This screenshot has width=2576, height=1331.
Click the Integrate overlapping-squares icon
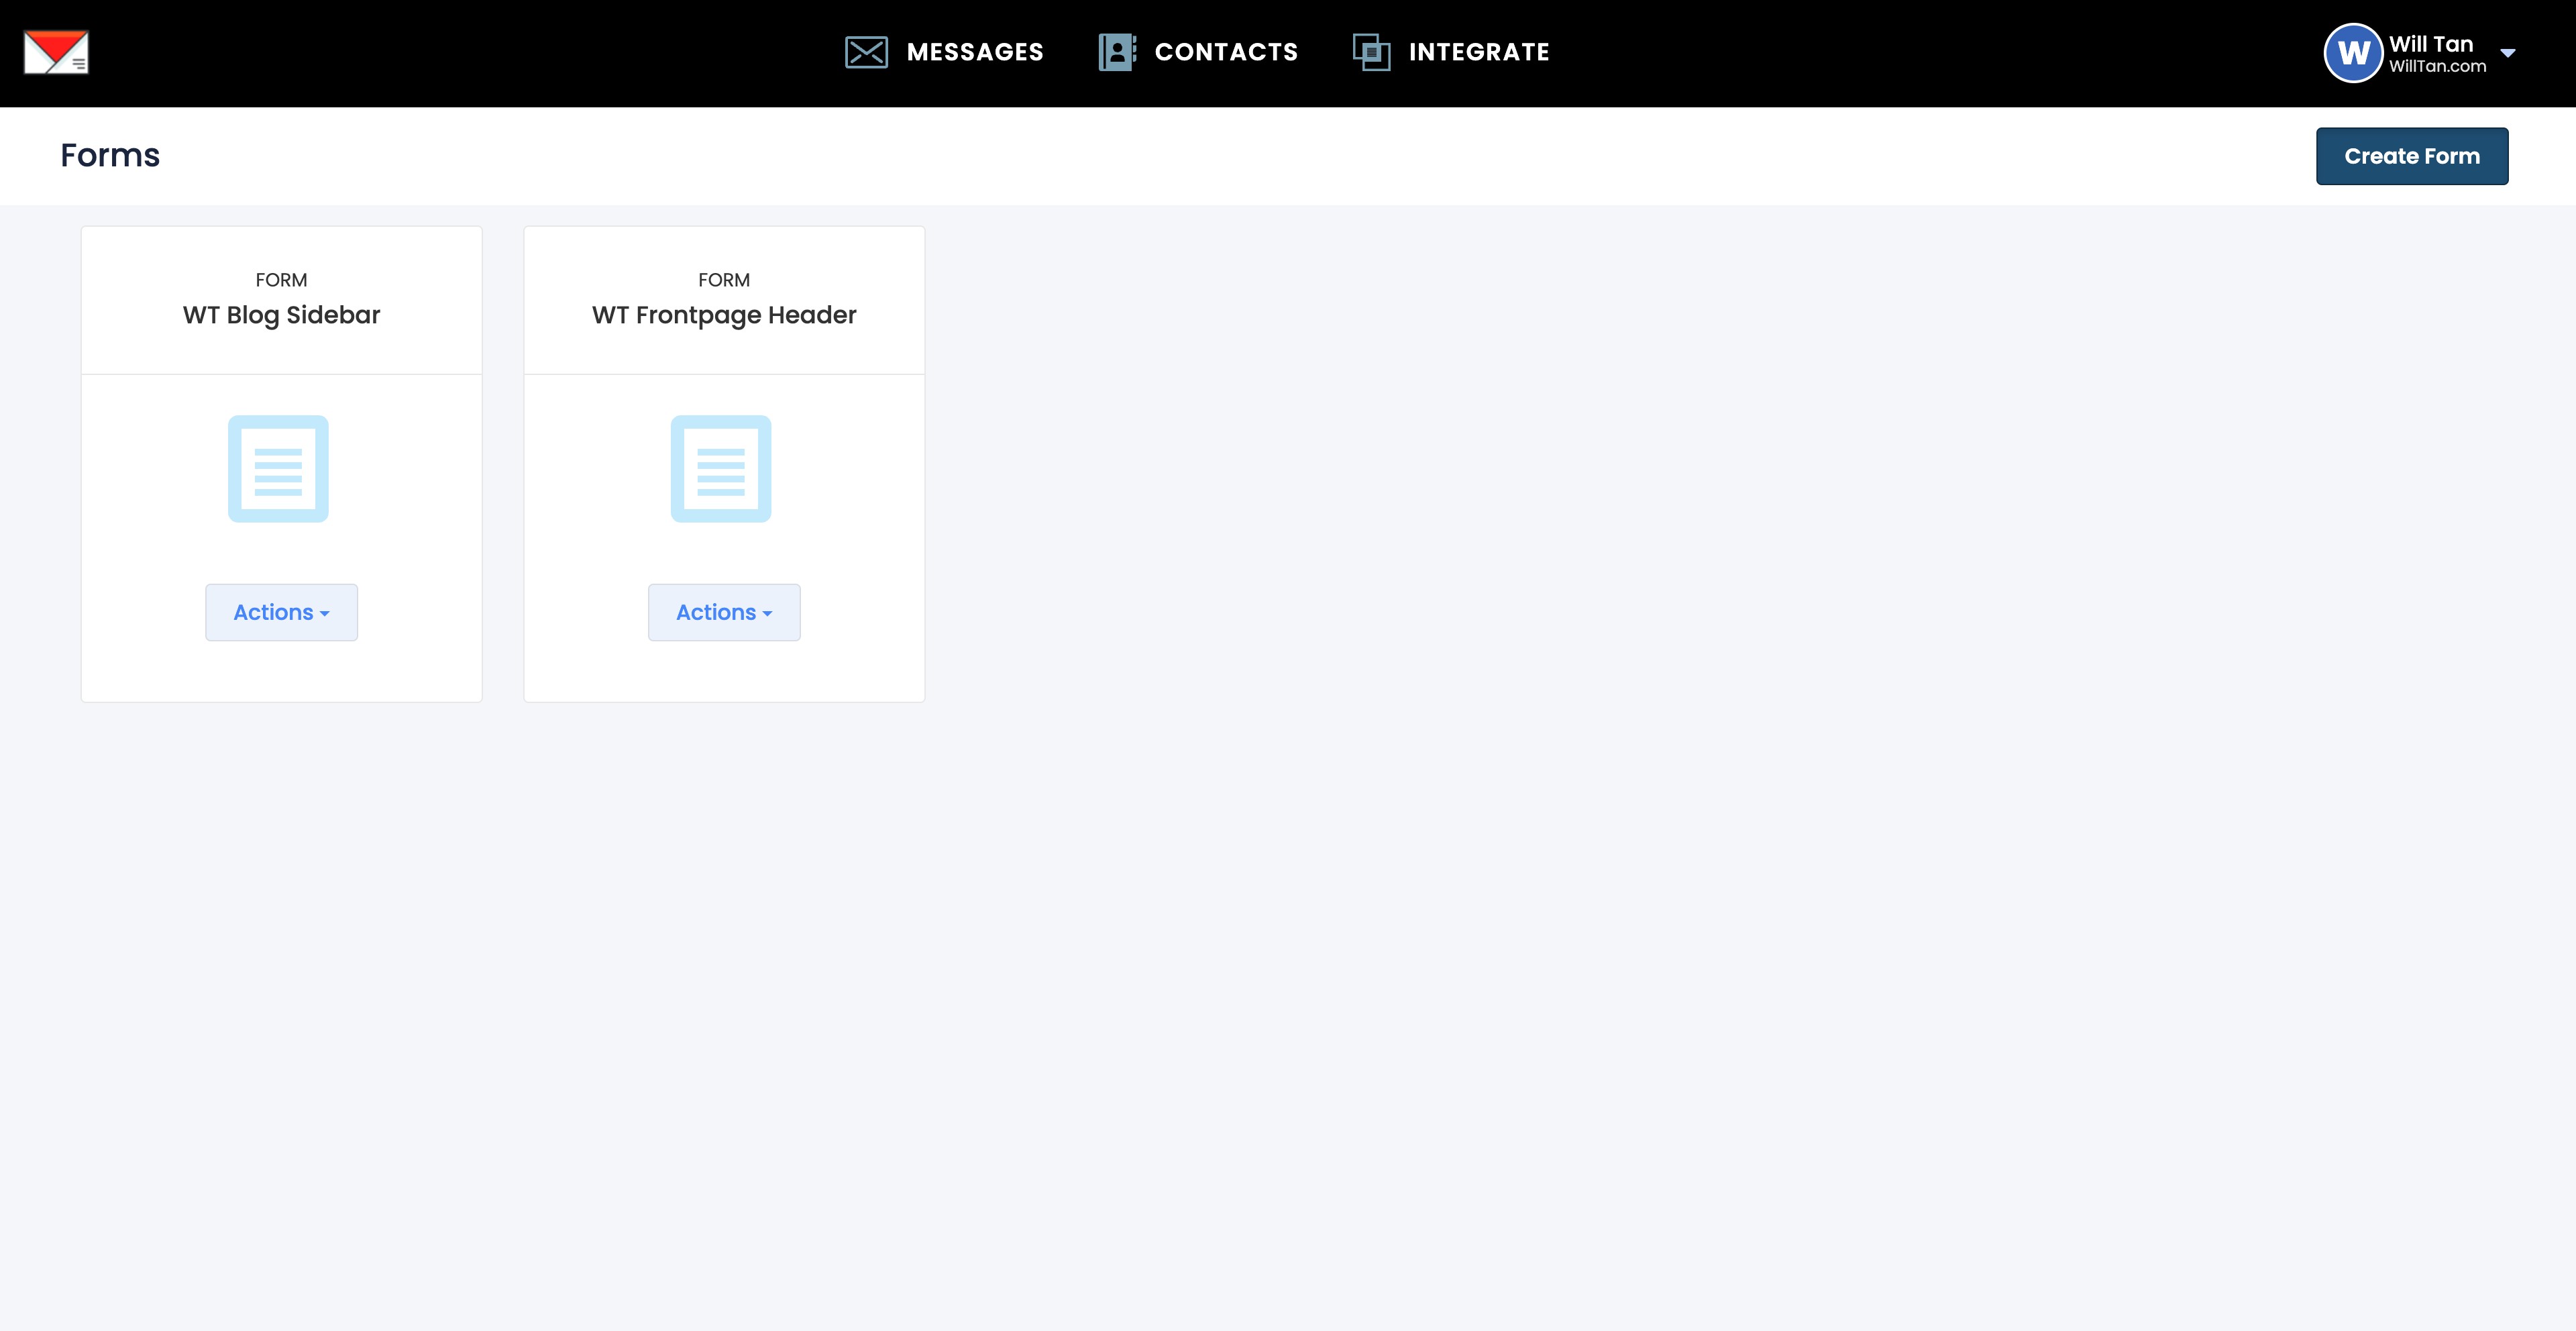coord(1370,51)
